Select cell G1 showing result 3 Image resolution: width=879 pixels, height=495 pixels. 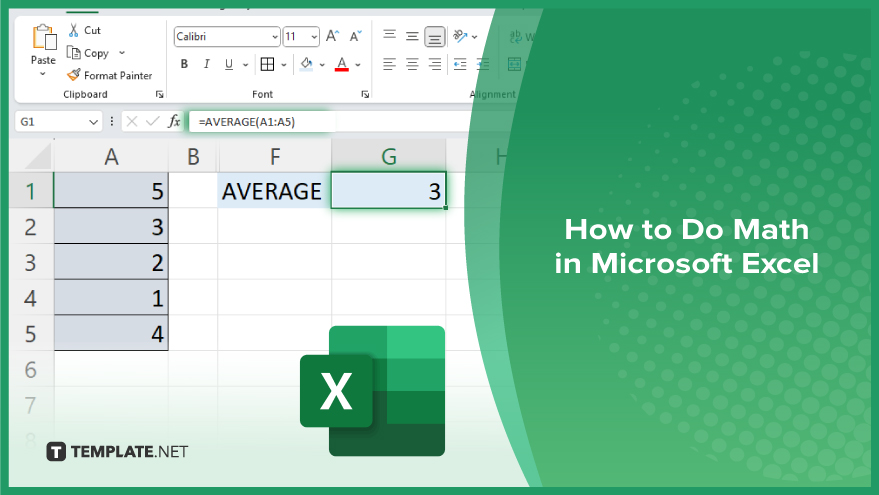pos(388,191)
